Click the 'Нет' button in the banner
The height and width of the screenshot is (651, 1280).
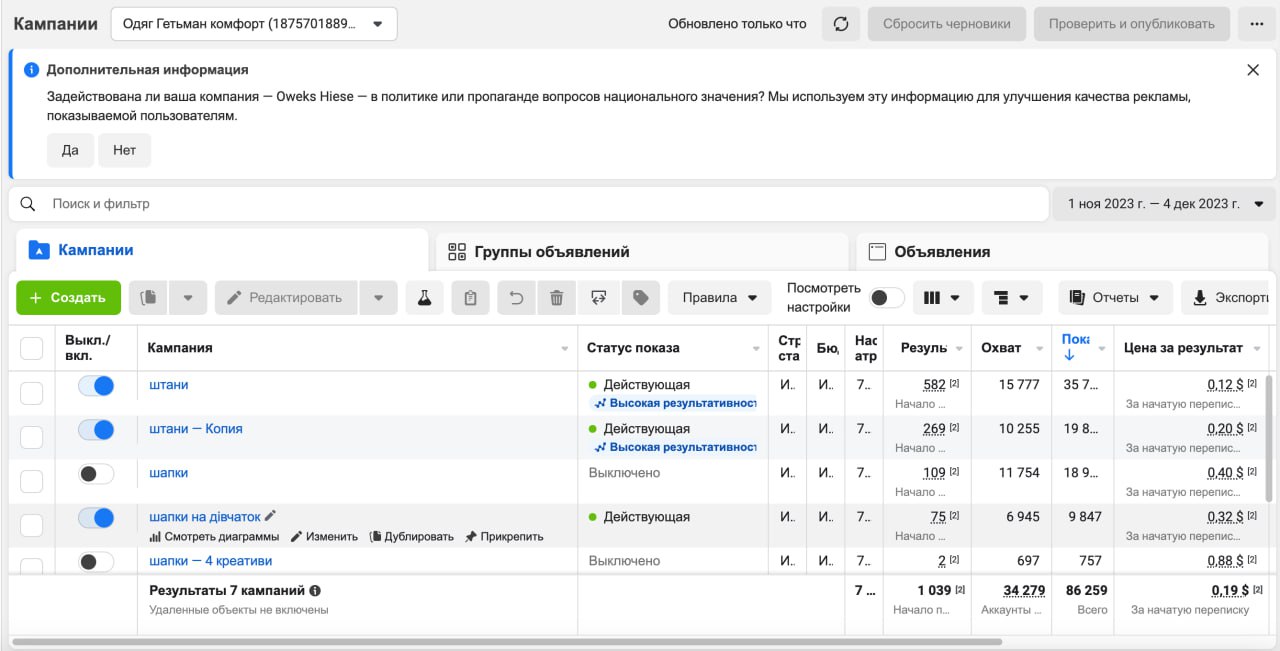(124, 150)
